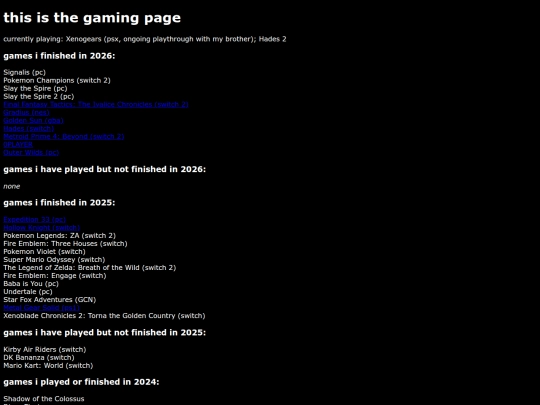540x405 pixels.
Task: Click the 'Super Mario Odyssey (switch)' entry
Action: pyautogui.click(x=54, y=260)
